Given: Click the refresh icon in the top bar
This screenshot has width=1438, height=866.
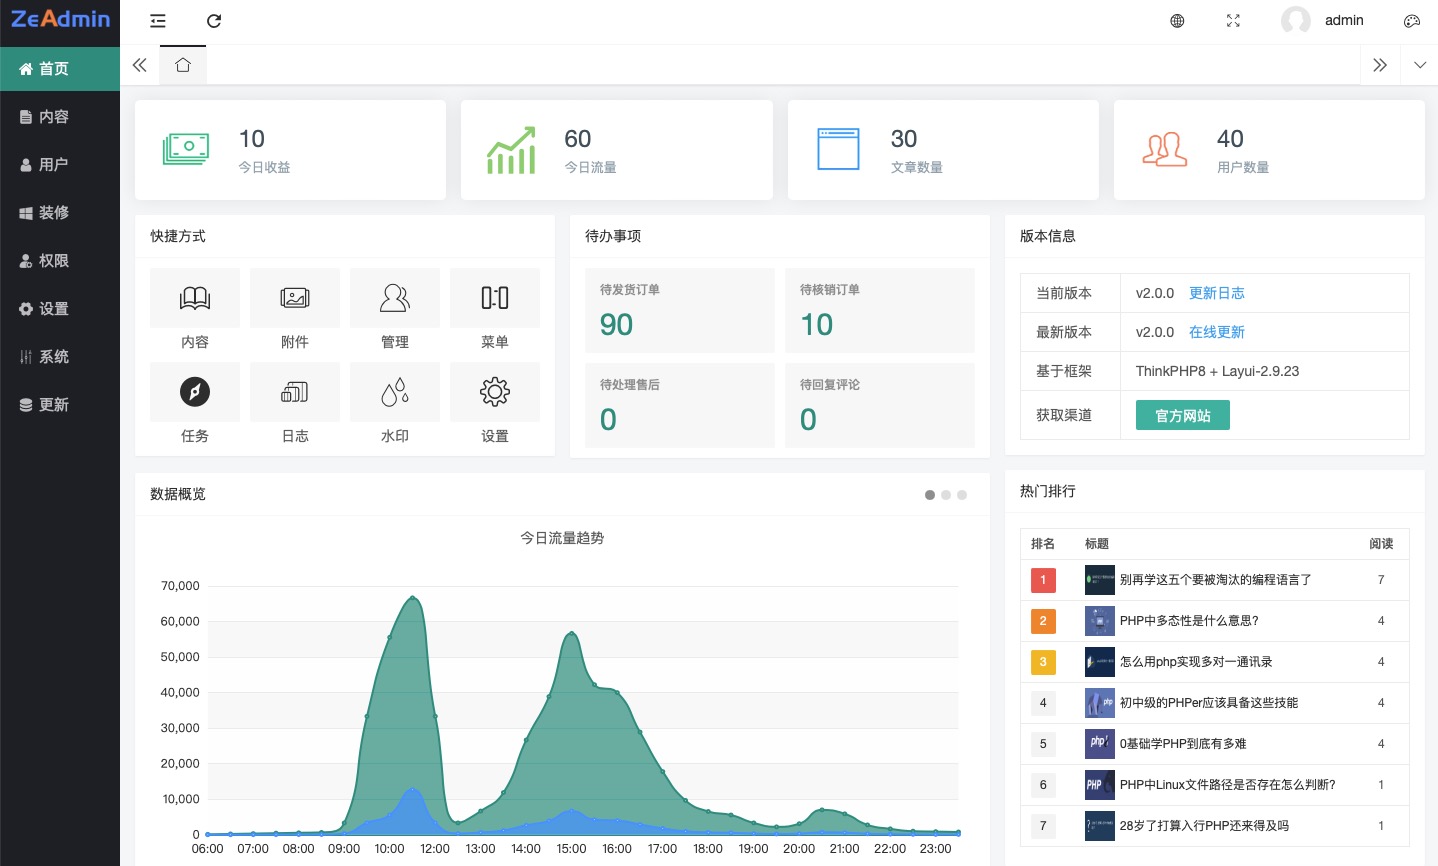Looking at the screenshot, I should [214, 21].
